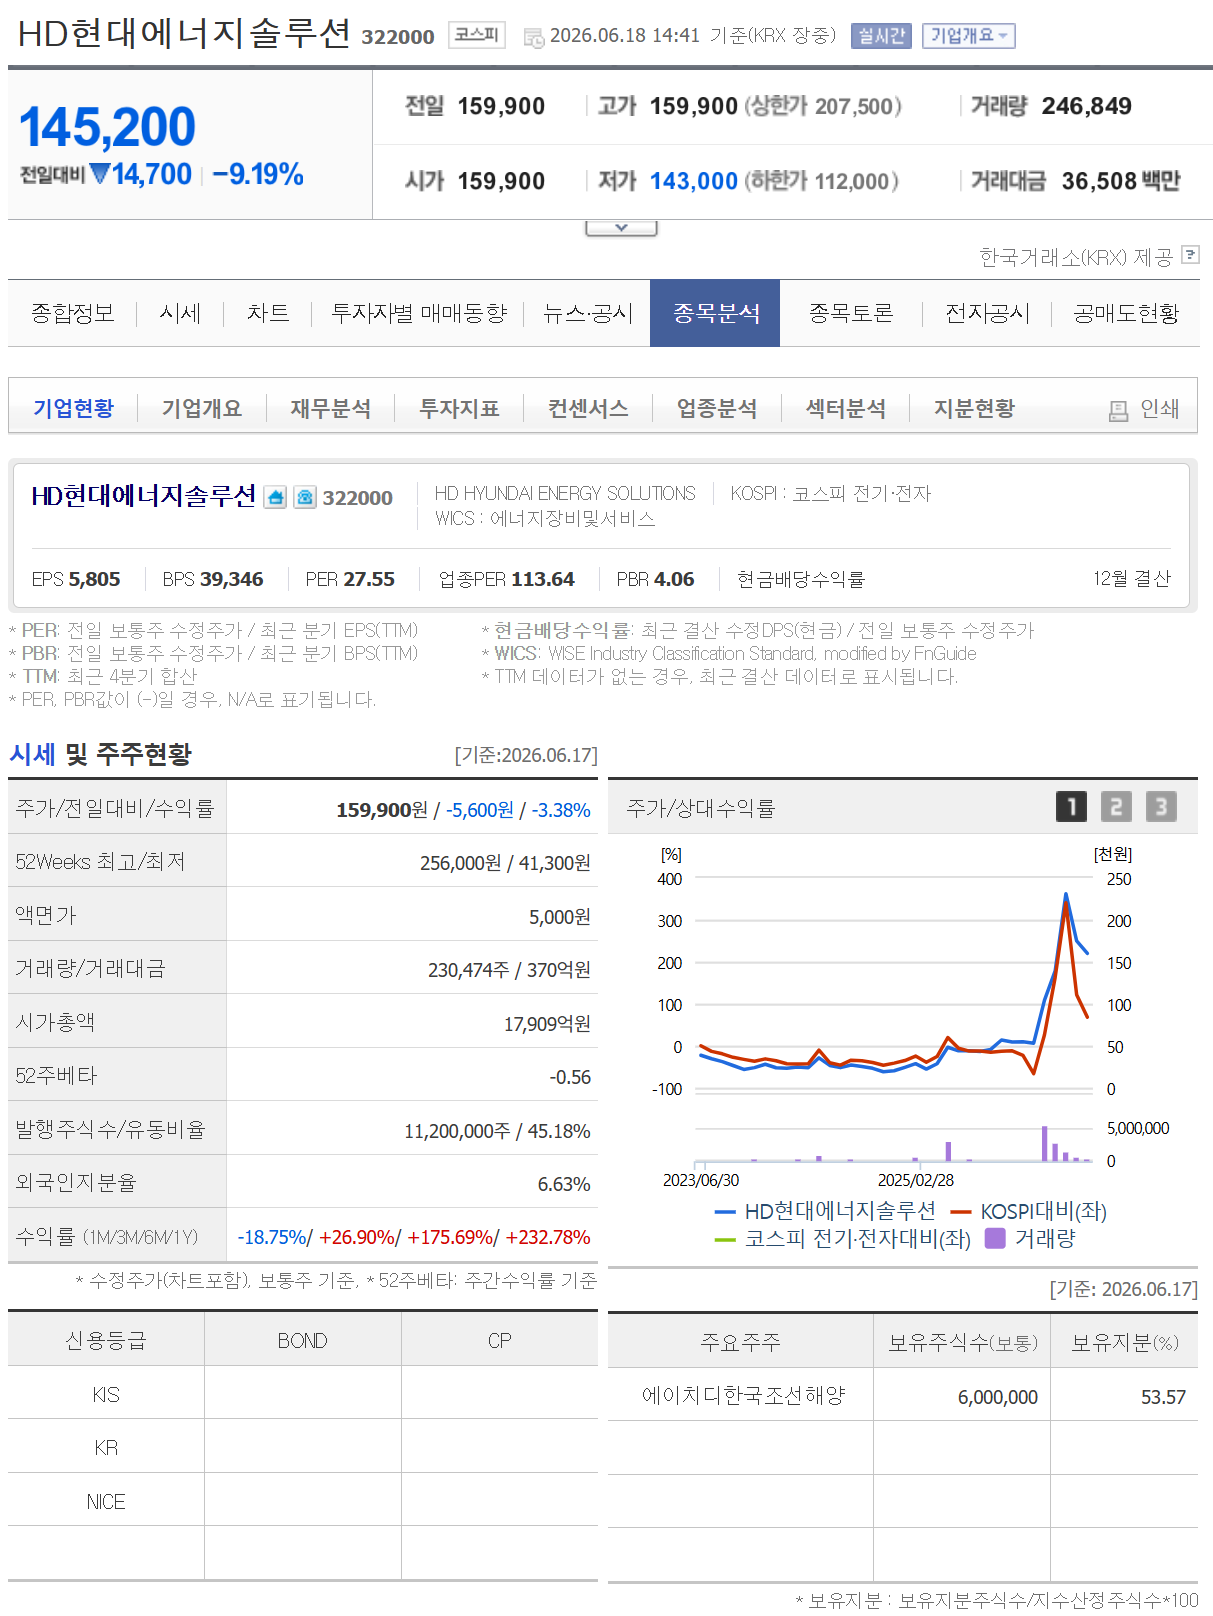
Task: Click the 52주베타 value -0.56
Action: click(x=570, y=1077)
